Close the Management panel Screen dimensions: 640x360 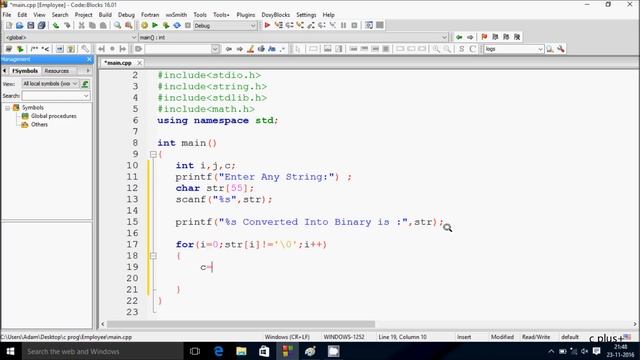pyautogui.click(x=89, y=60)
